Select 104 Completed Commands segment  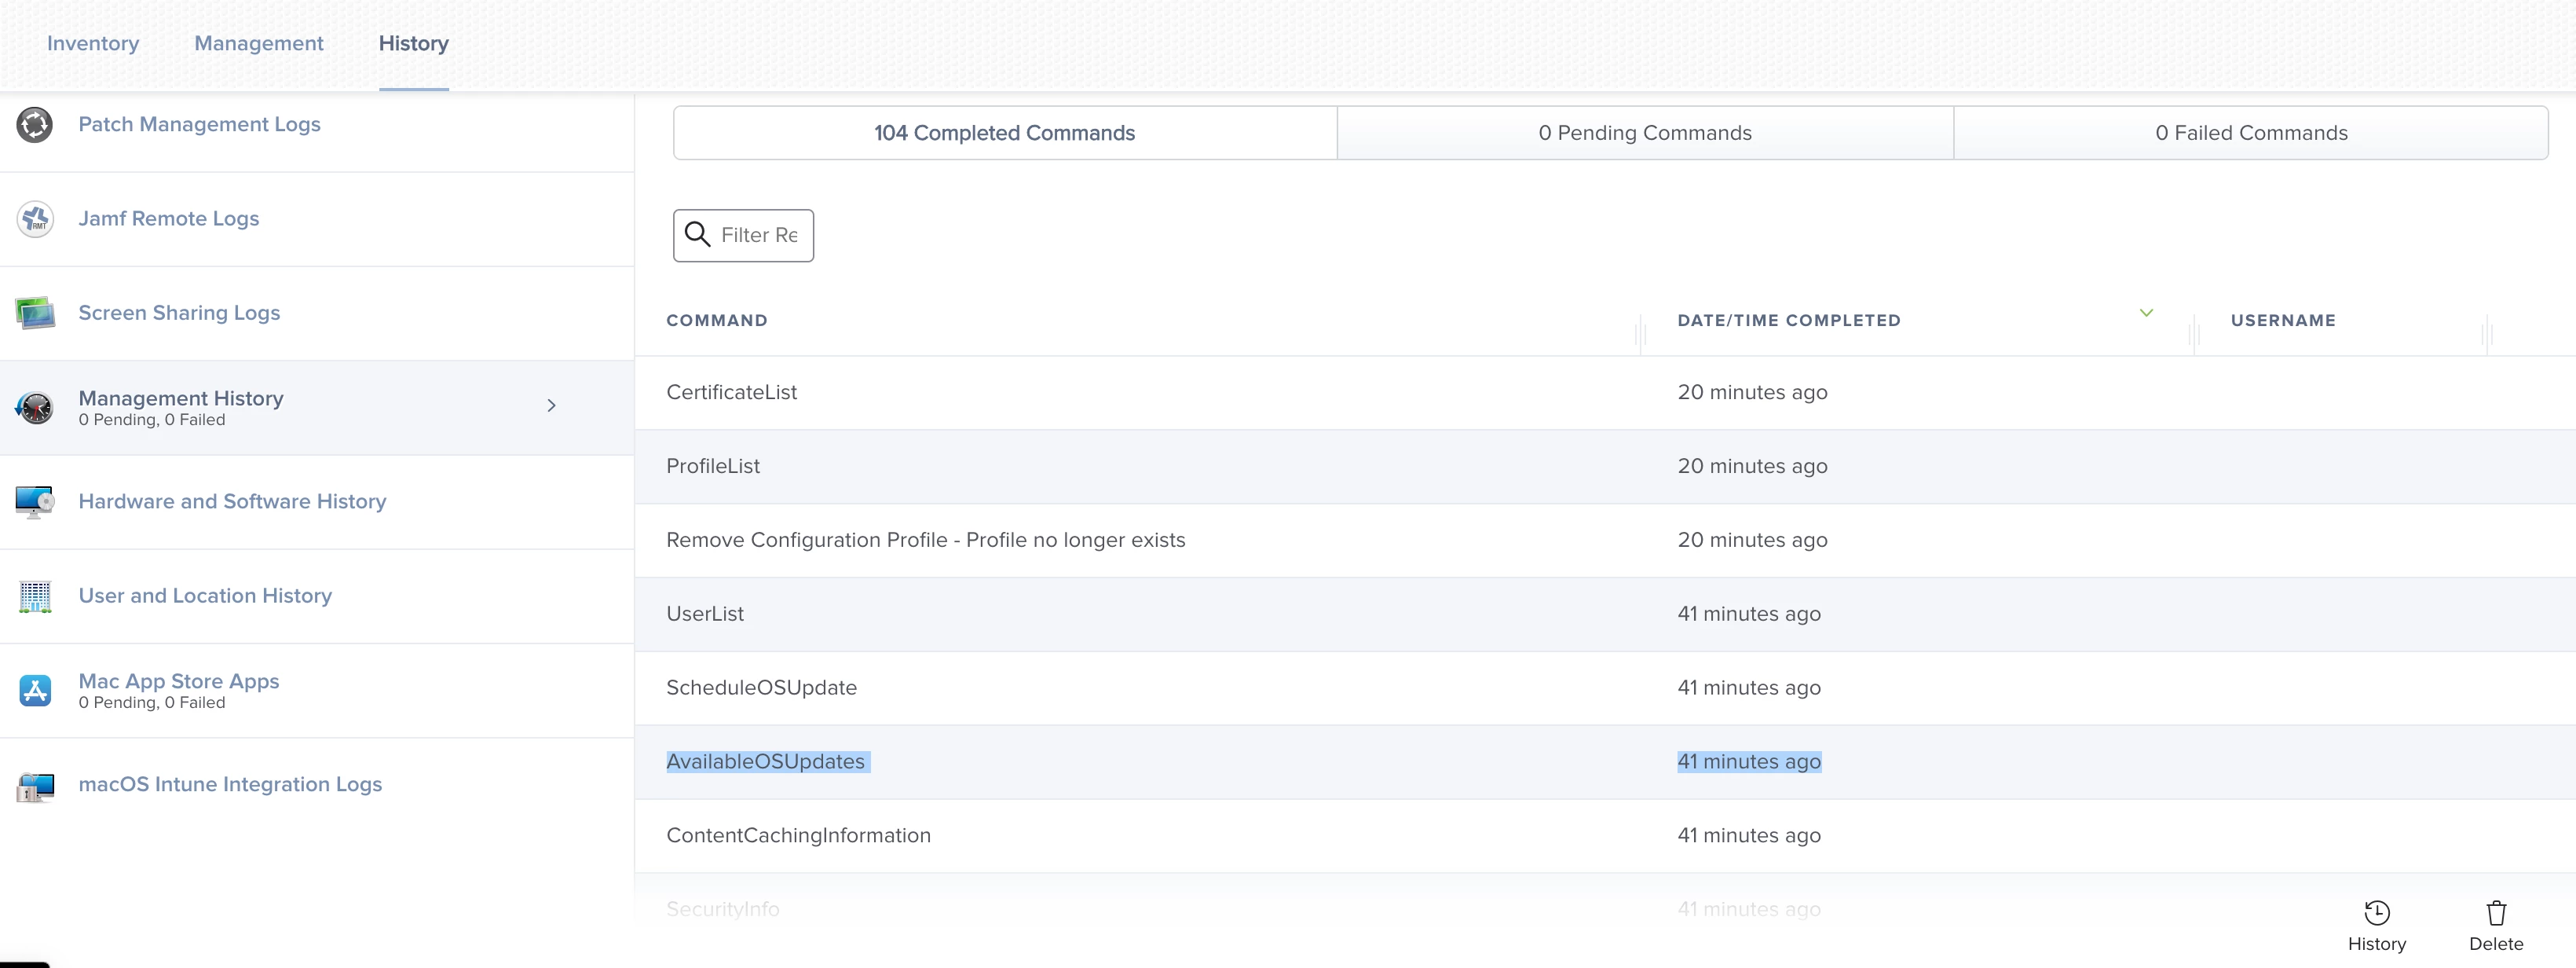[x=1004, y=133]
